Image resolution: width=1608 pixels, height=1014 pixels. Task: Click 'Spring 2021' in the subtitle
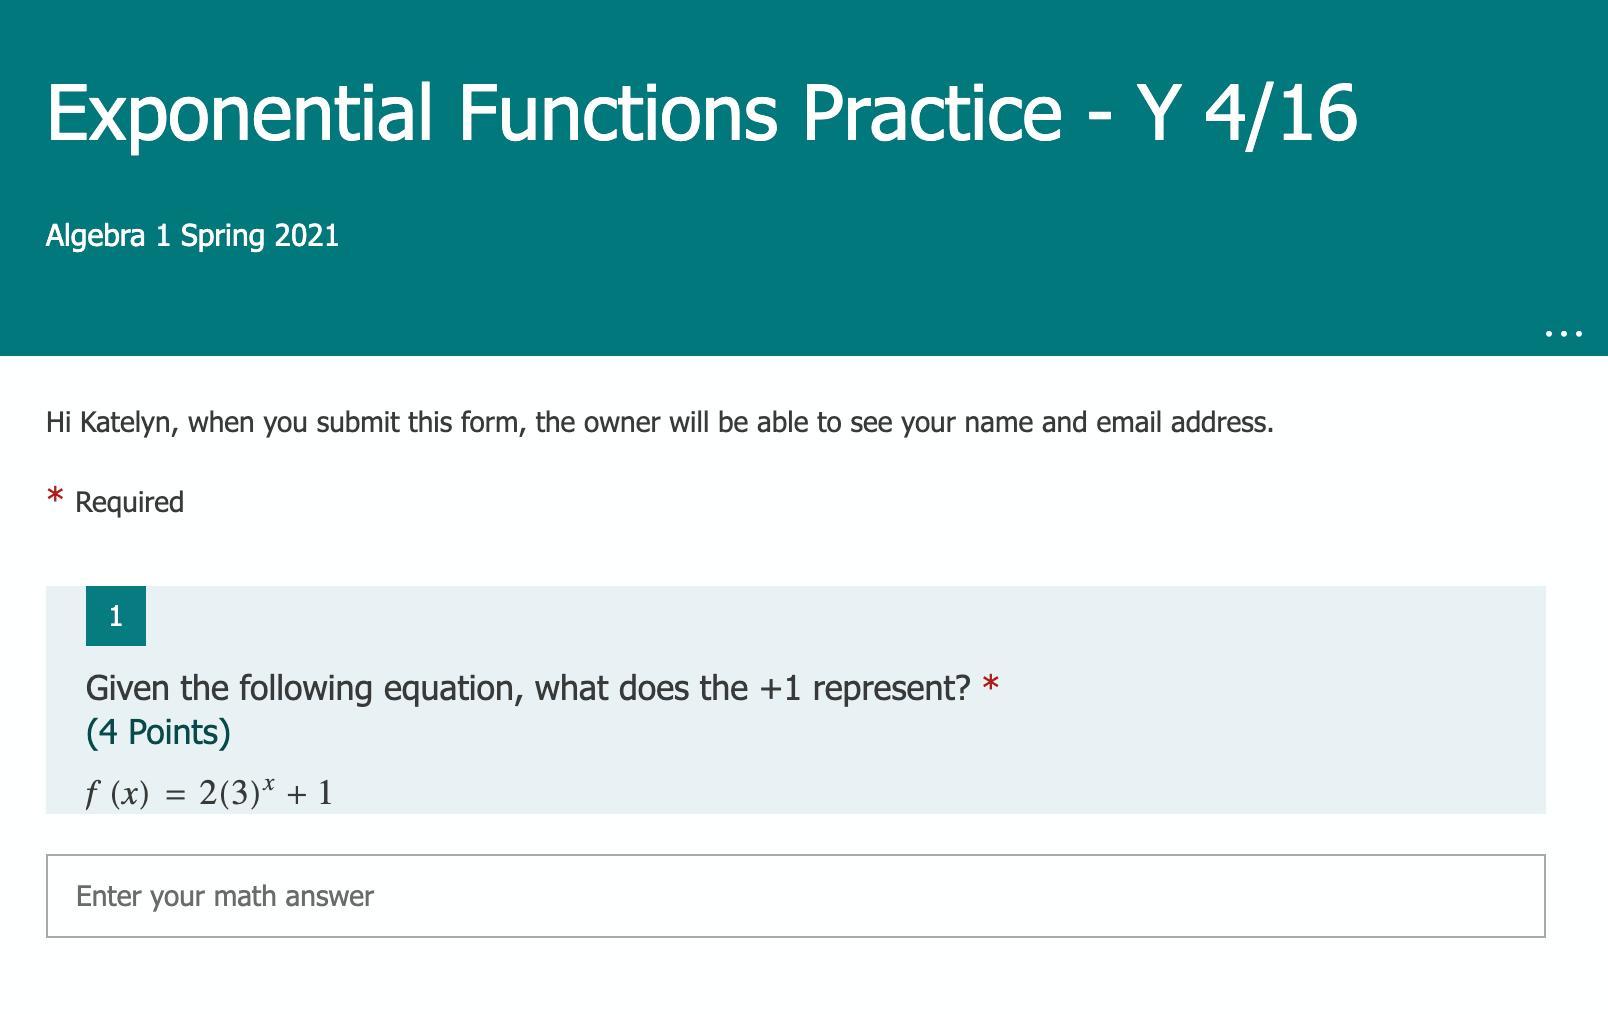point(259,236)
